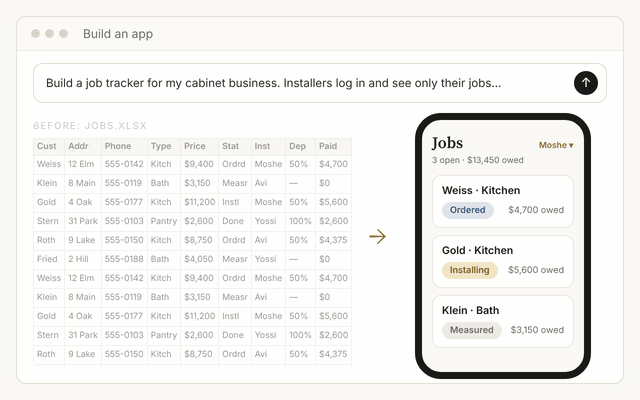Image resolution: width=640 pixels, height=400 pixels.
Task: Open the Gold · Kitchen job card
Action: (503, 261)
